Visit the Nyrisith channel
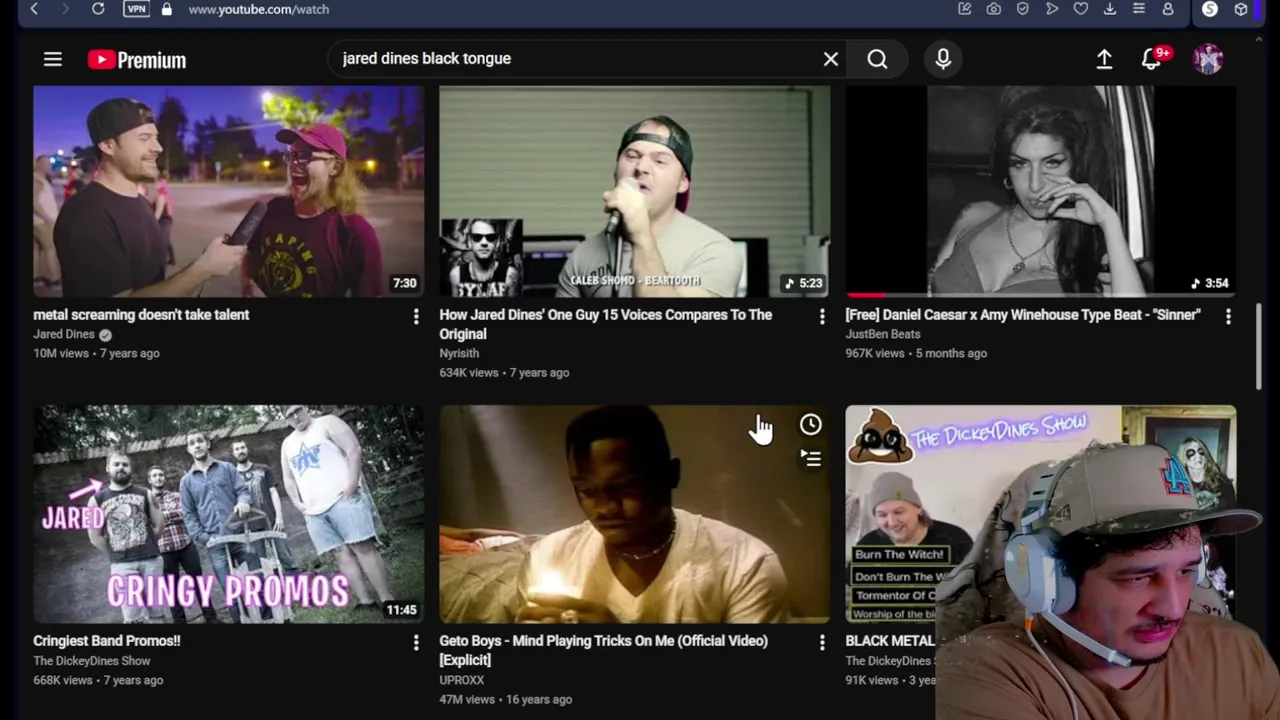Image resolution: width=1280 pixels, height=720 pixels. (x=459, y=353)
